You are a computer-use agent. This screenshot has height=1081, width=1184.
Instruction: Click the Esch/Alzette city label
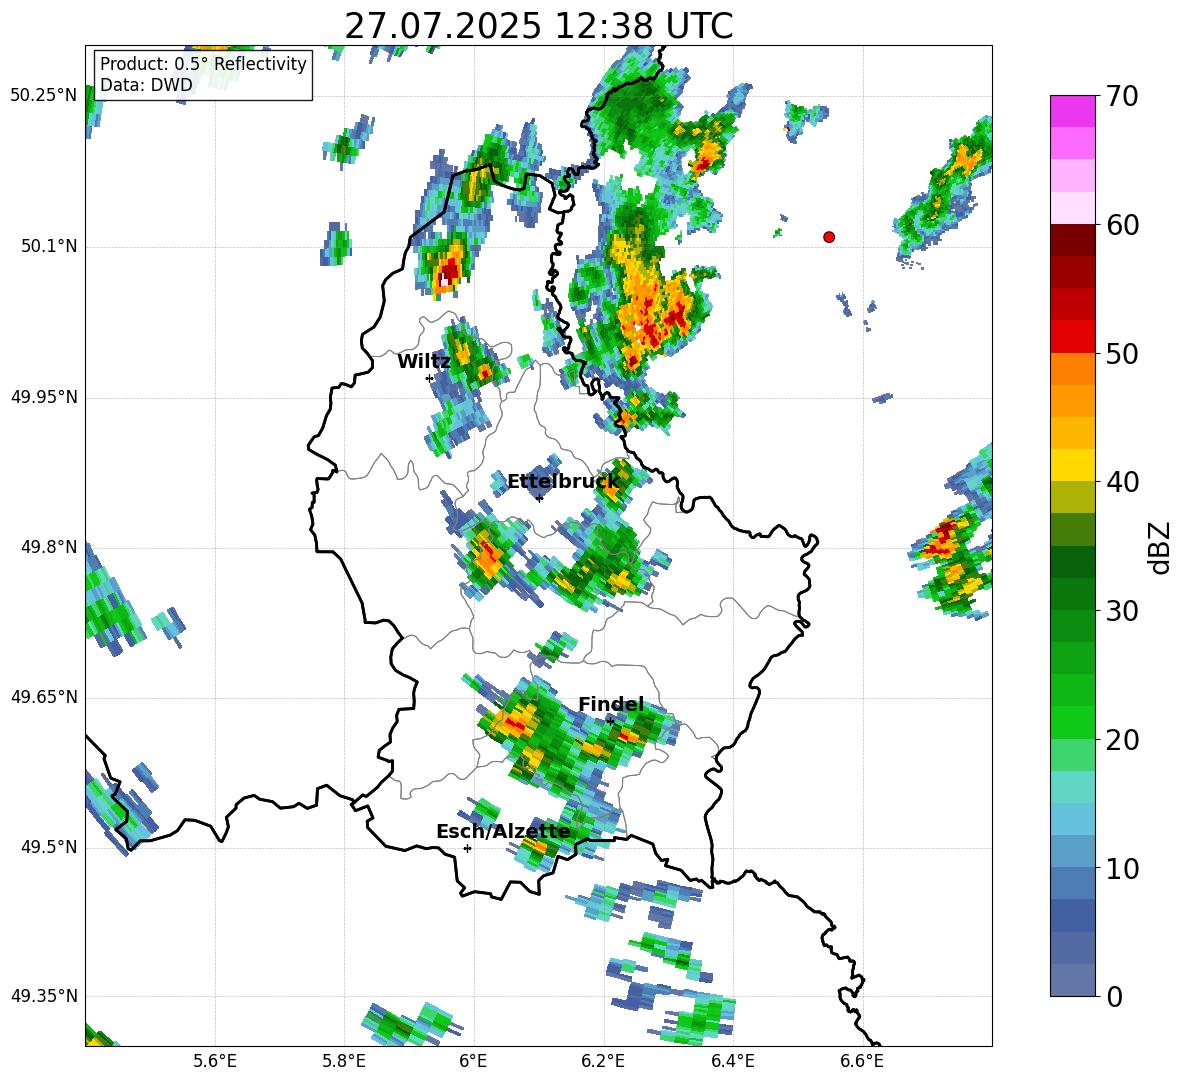point(503,831)
